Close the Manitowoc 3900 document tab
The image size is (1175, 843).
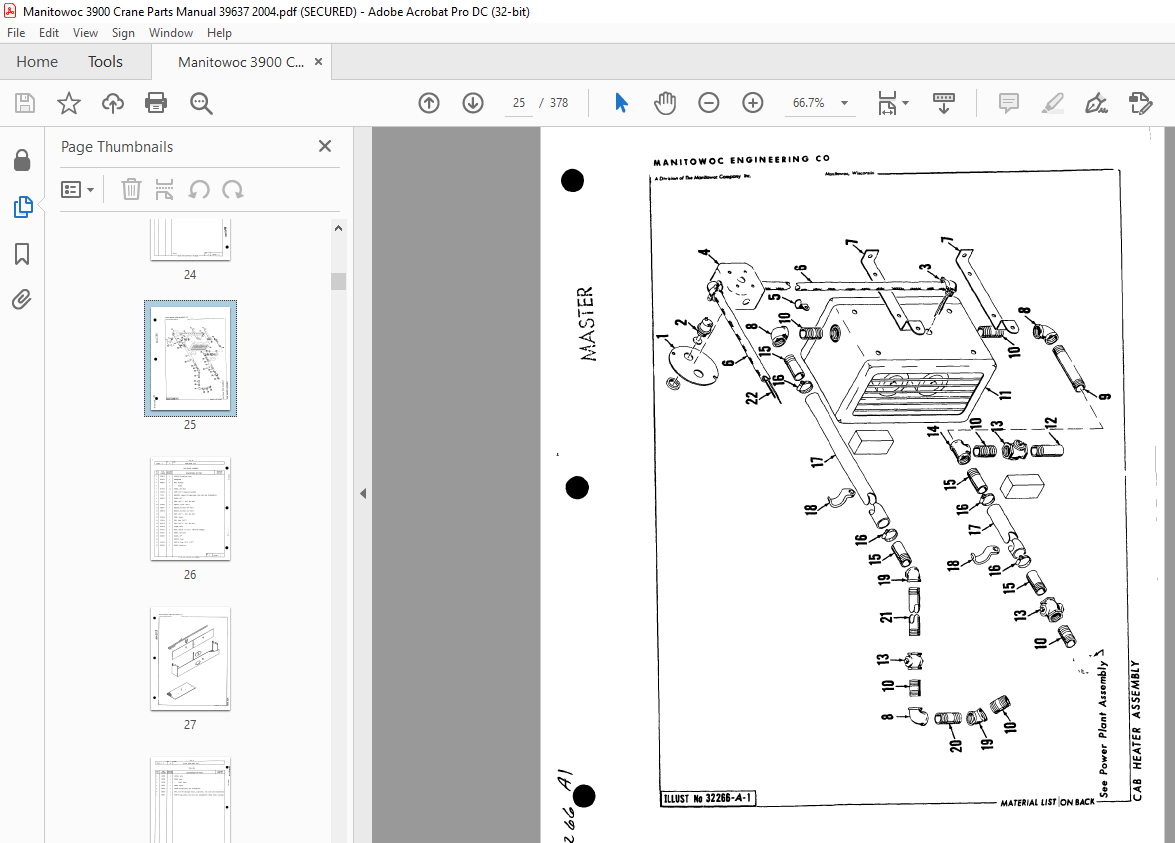pyautogui.click(x=318, y=61)
